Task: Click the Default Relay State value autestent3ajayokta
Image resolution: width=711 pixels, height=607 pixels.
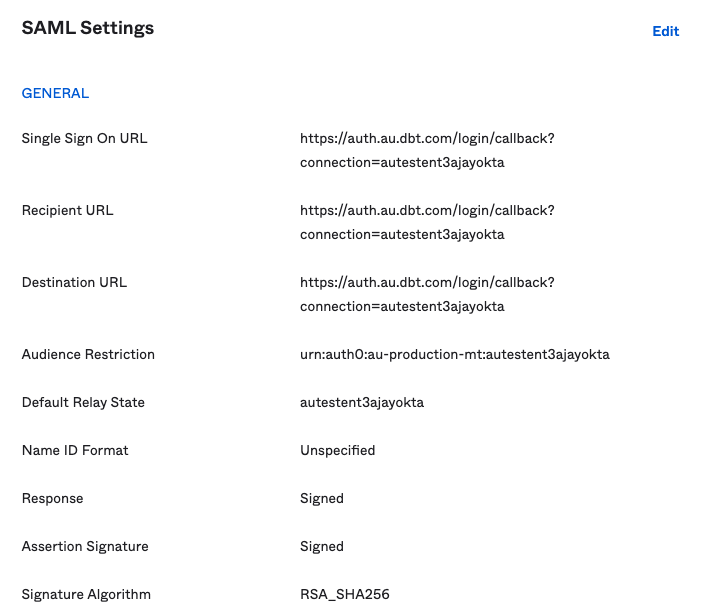Action: click(x=362, y=402)
